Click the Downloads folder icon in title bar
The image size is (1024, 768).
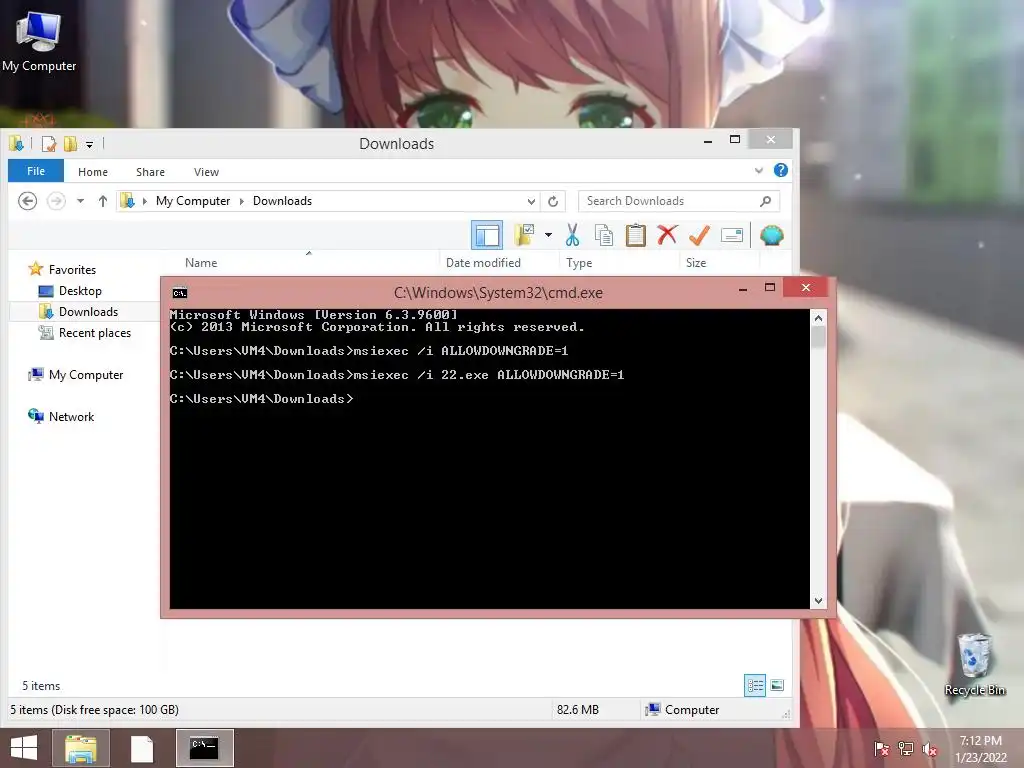tap(16, 143)
